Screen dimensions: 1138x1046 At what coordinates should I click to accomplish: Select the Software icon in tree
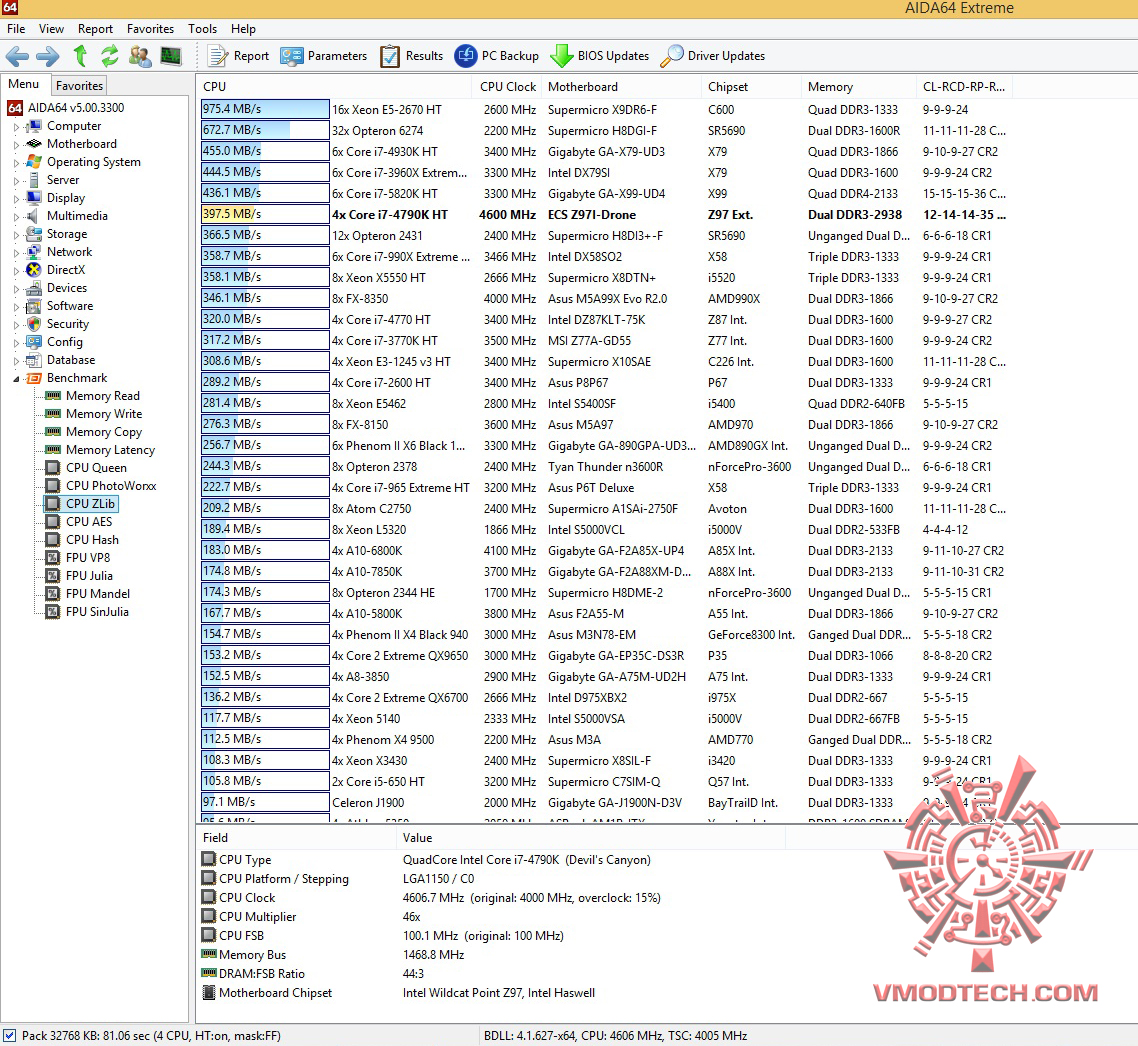click(x=33, y=306)
